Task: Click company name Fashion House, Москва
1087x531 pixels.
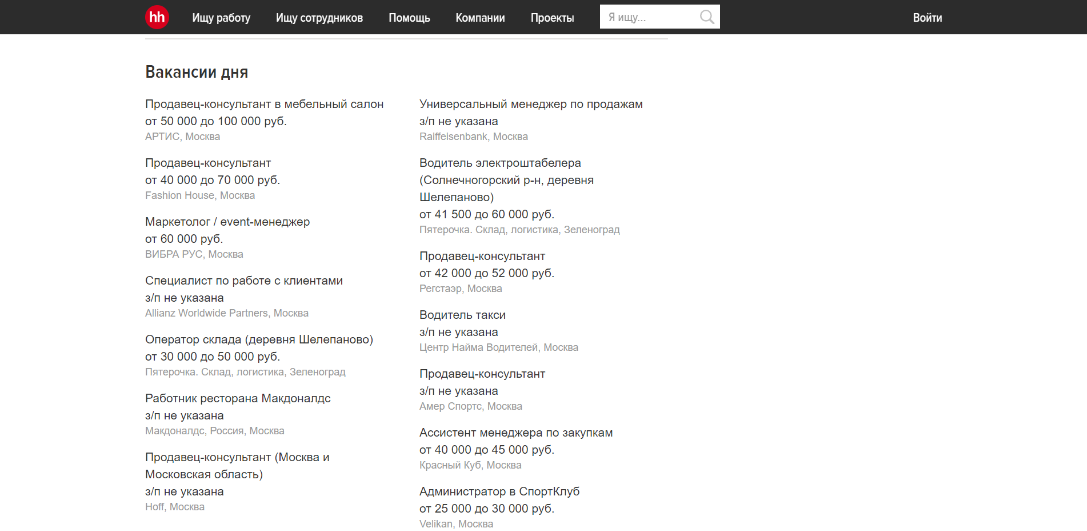Action: point(200,195)
